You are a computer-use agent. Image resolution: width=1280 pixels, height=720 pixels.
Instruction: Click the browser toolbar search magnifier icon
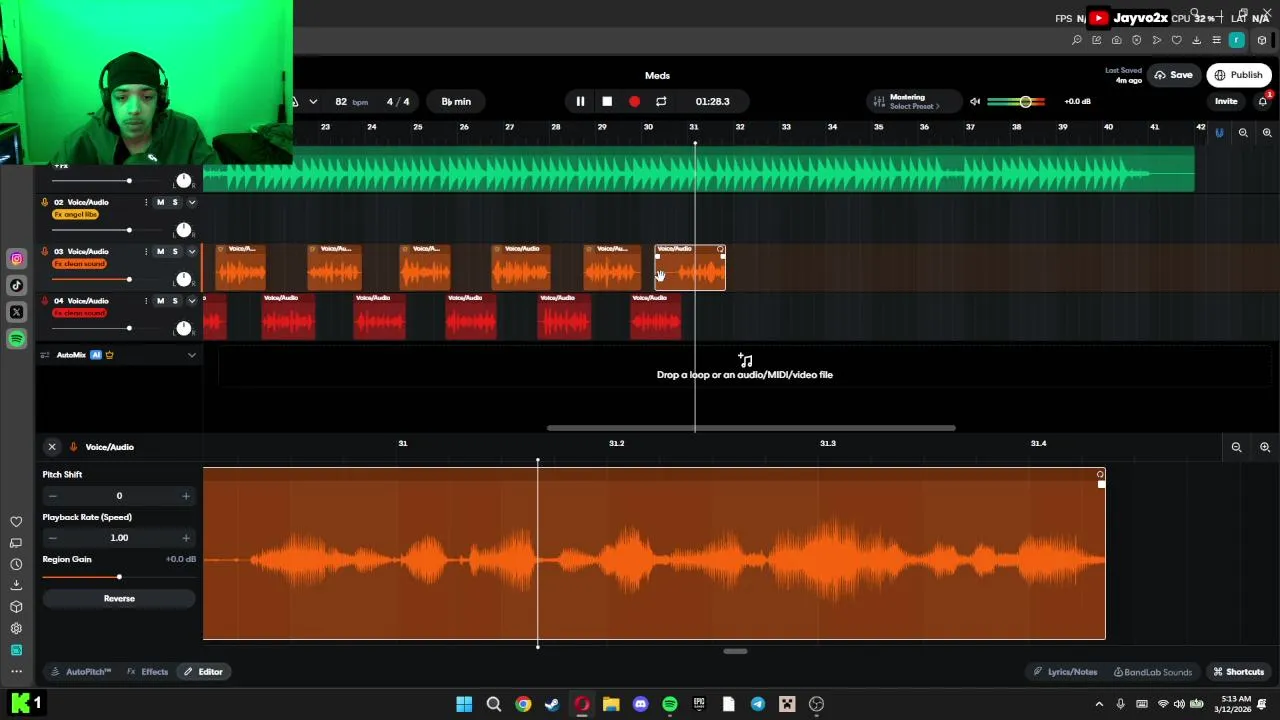pyautogui.click(x=1077, y=40)
